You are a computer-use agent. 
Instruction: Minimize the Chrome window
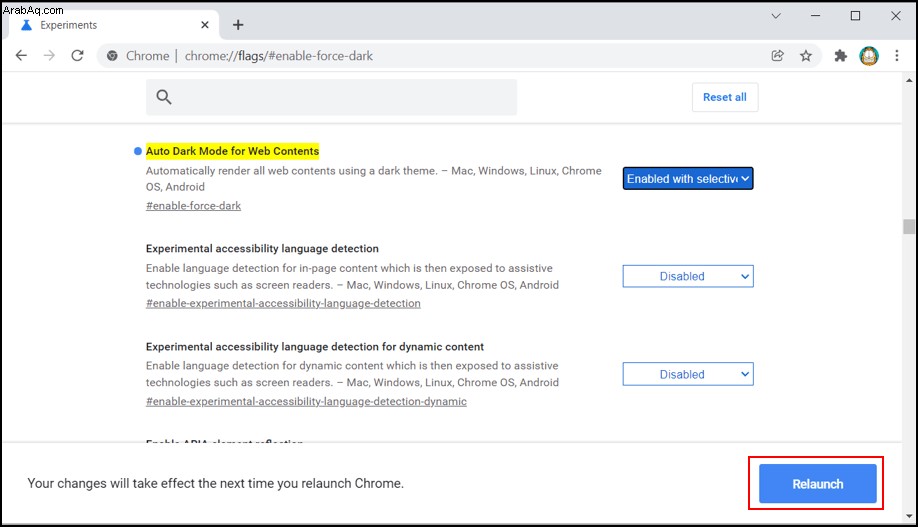pos(816,16)
